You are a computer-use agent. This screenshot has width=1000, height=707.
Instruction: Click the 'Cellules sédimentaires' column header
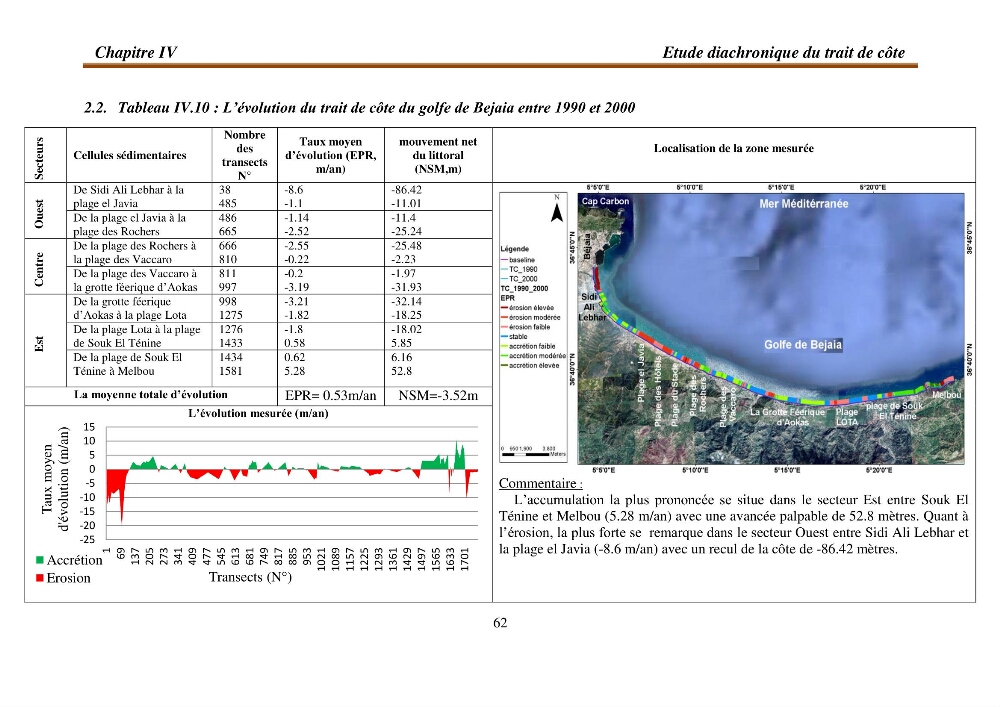pos(129,155)
